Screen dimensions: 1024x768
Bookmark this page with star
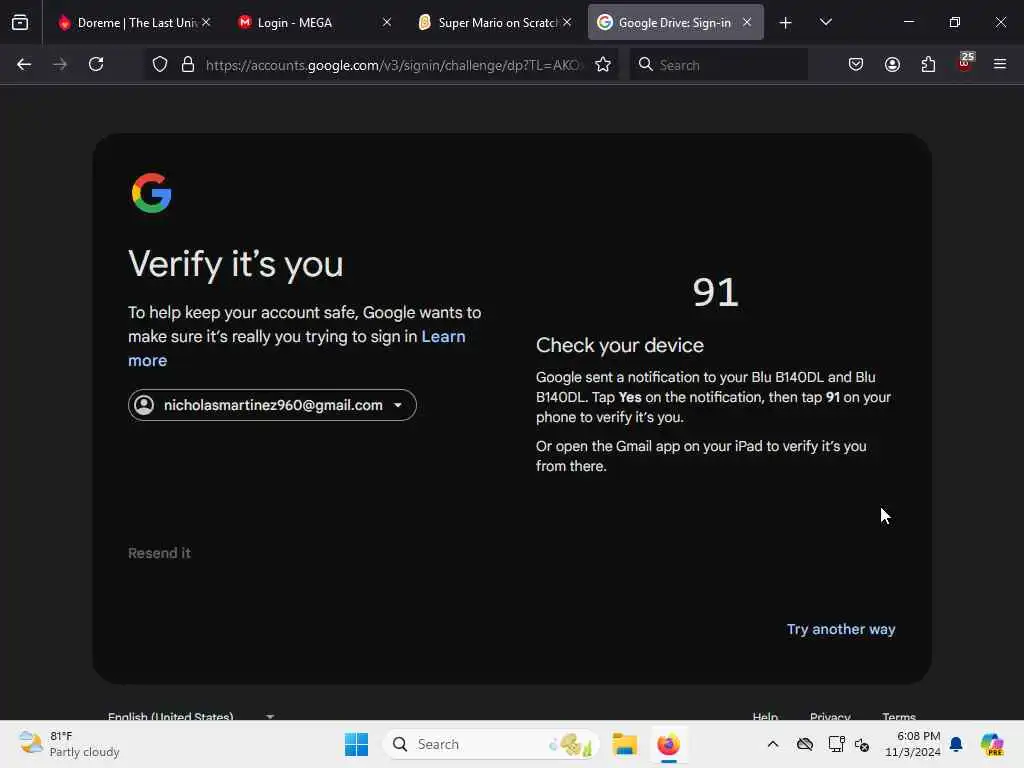603,64
